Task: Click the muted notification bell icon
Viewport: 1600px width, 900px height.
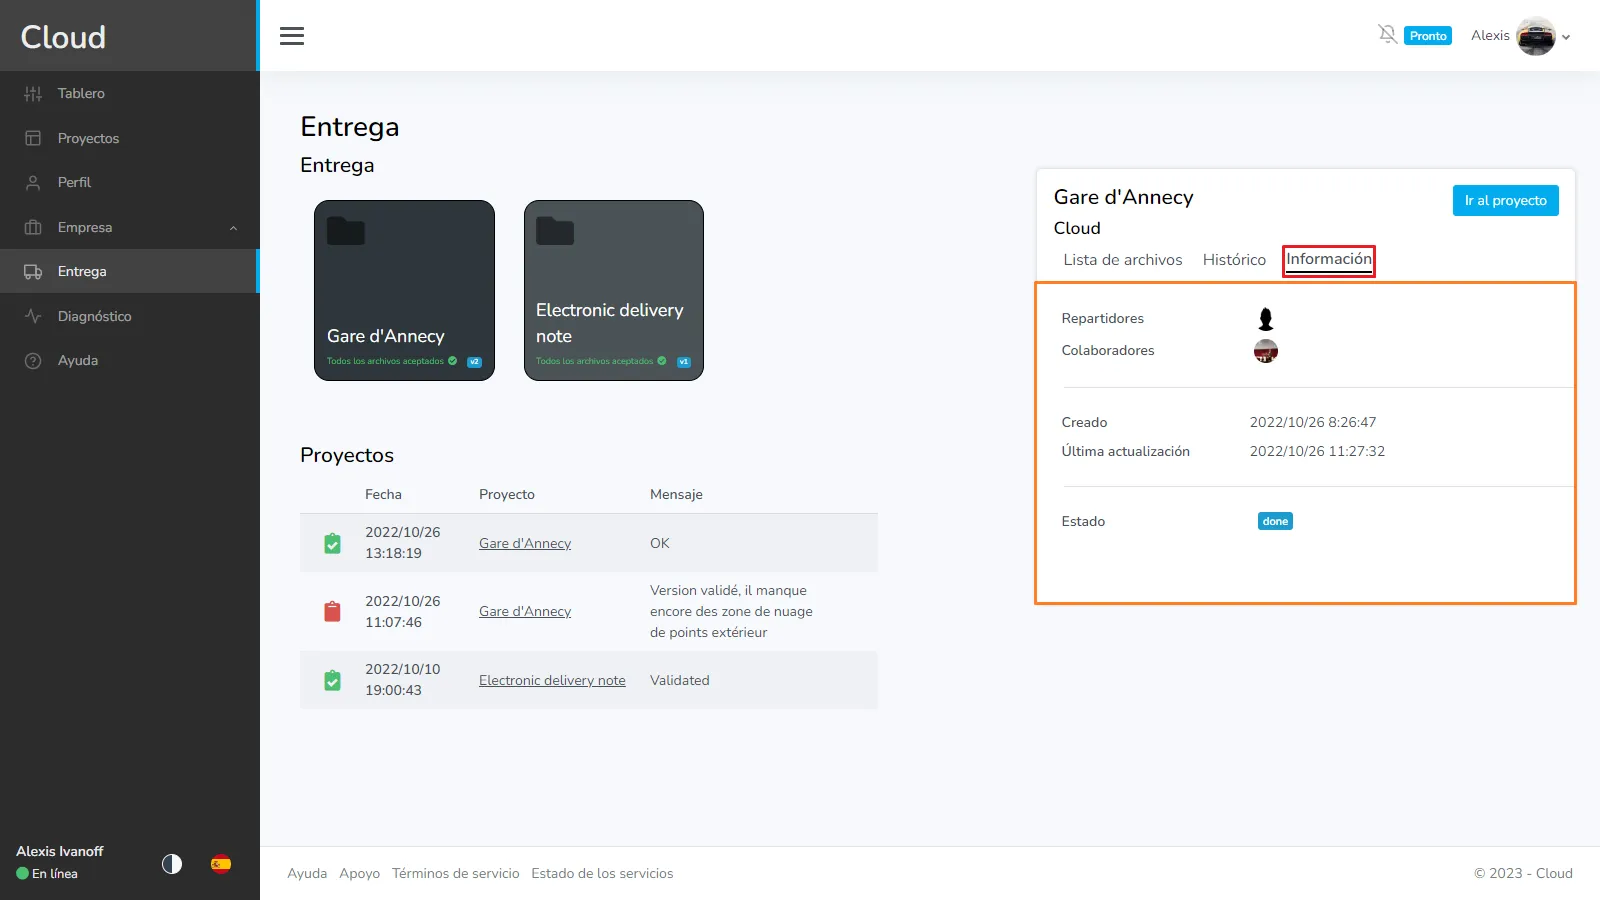Action: click(x=1387, y=35)
